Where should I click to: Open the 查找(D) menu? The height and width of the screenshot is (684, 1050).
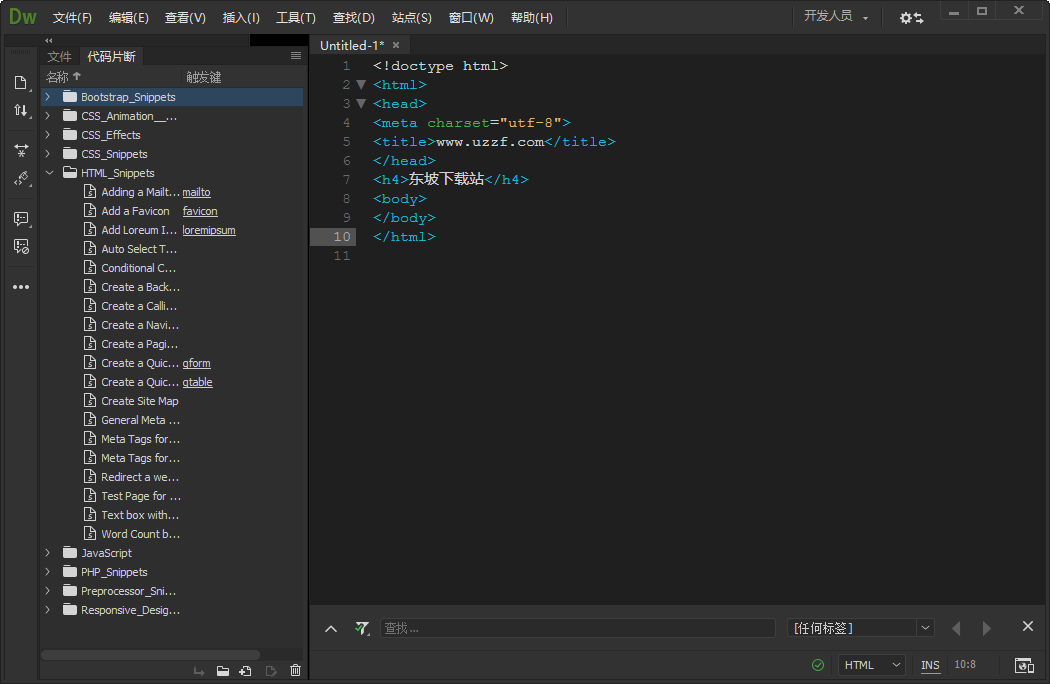pos(353,18)
